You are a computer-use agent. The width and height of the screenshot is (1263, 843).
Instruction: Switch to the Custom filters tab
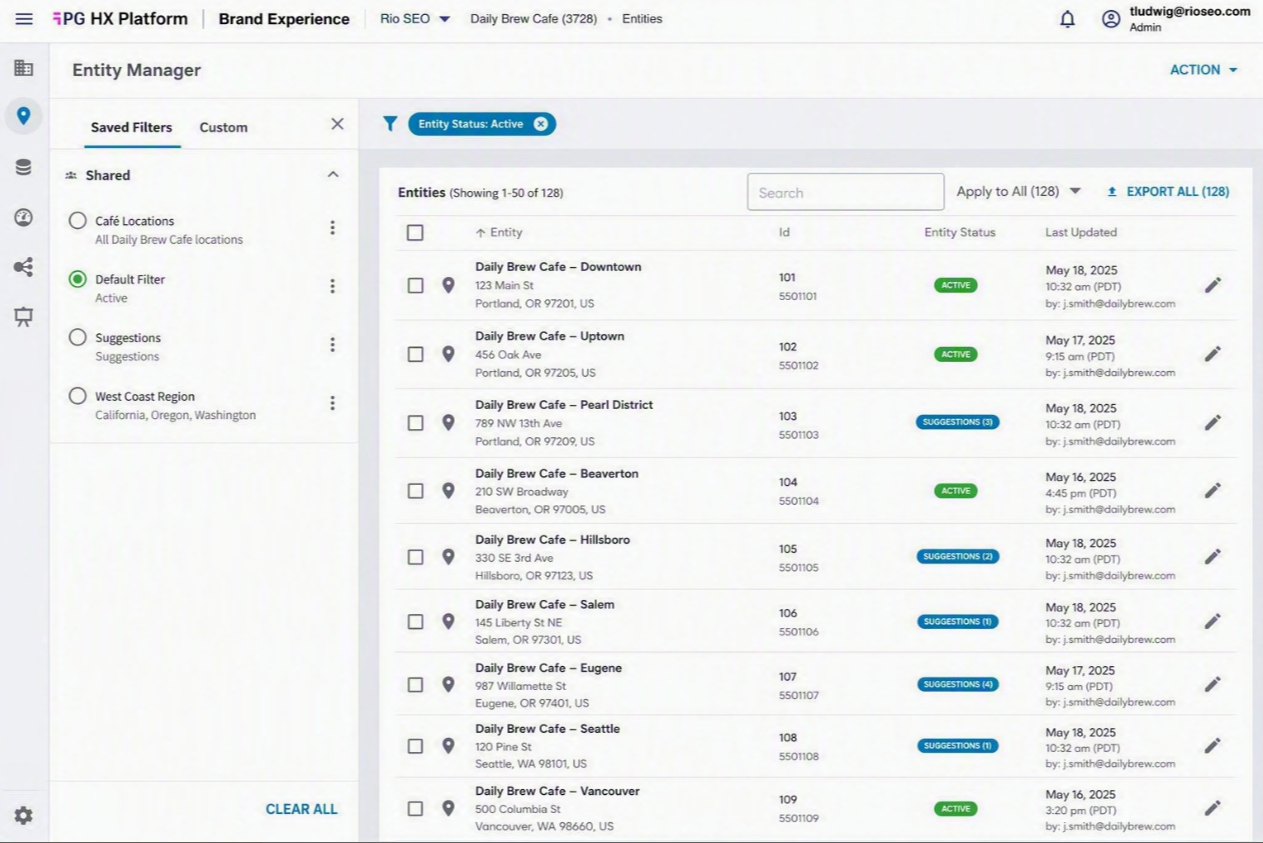pyautogui.click(x=223, y=127)
